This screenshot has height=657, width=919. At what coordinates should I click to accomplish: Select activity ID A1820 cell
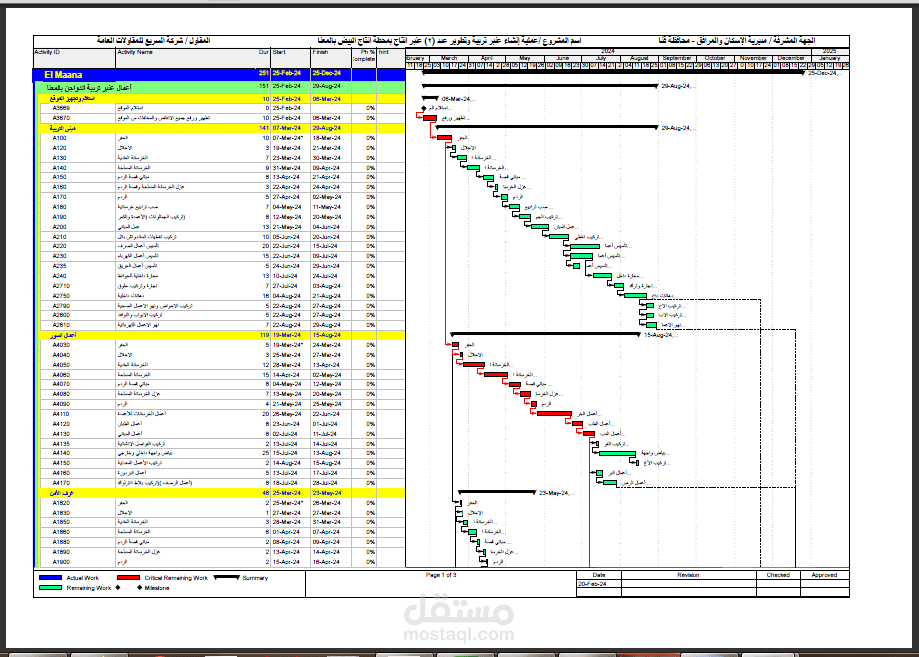pyautogui.click(x=61, y=503)
